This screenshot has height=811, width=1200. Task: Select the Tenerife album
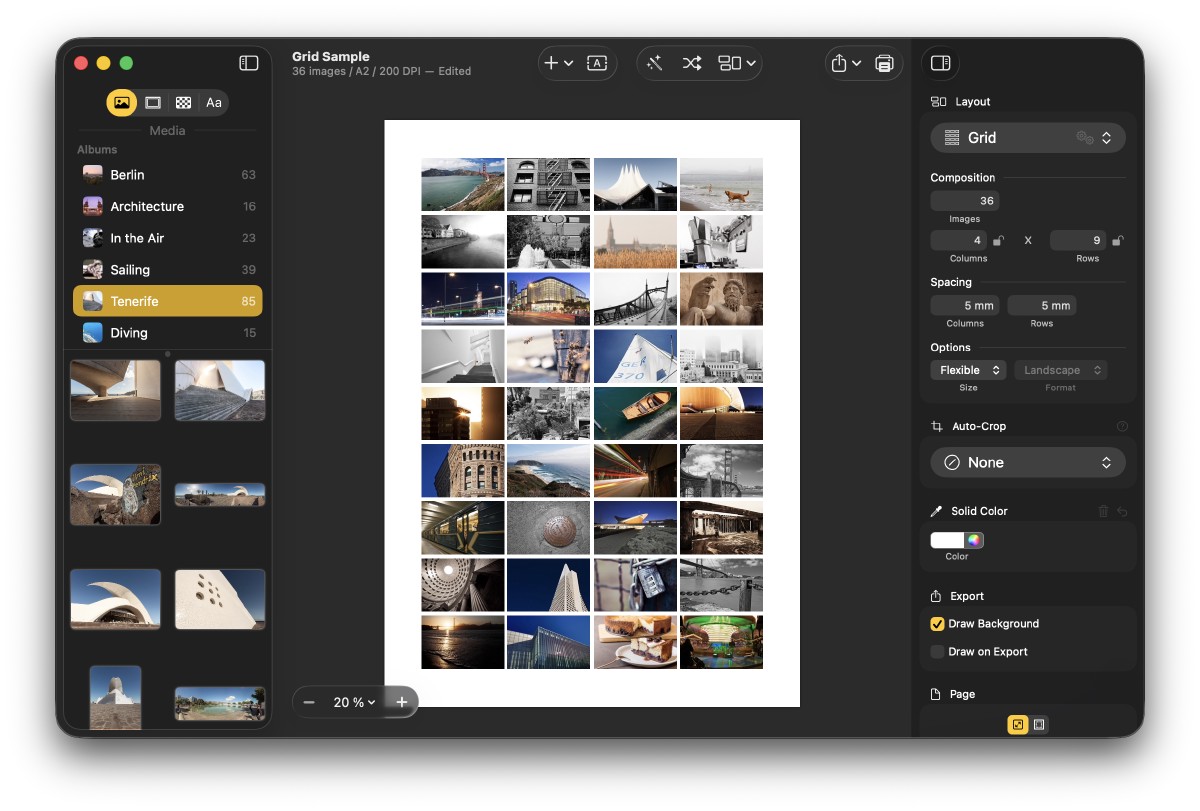(x=166, y=300)
